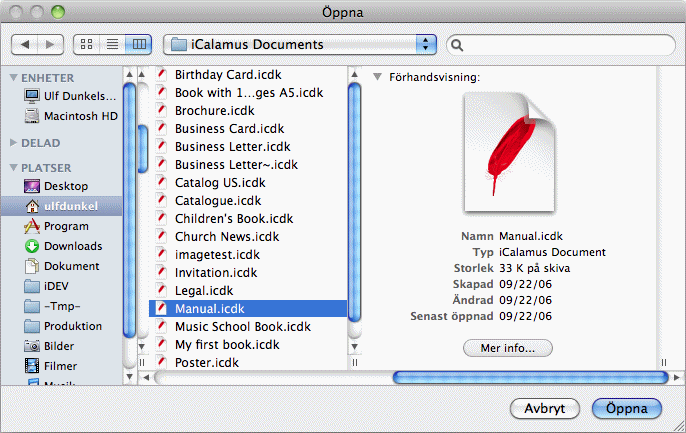Click the Öppna open button
Viewport: 686px width, 433px height.
coord(626,409)
